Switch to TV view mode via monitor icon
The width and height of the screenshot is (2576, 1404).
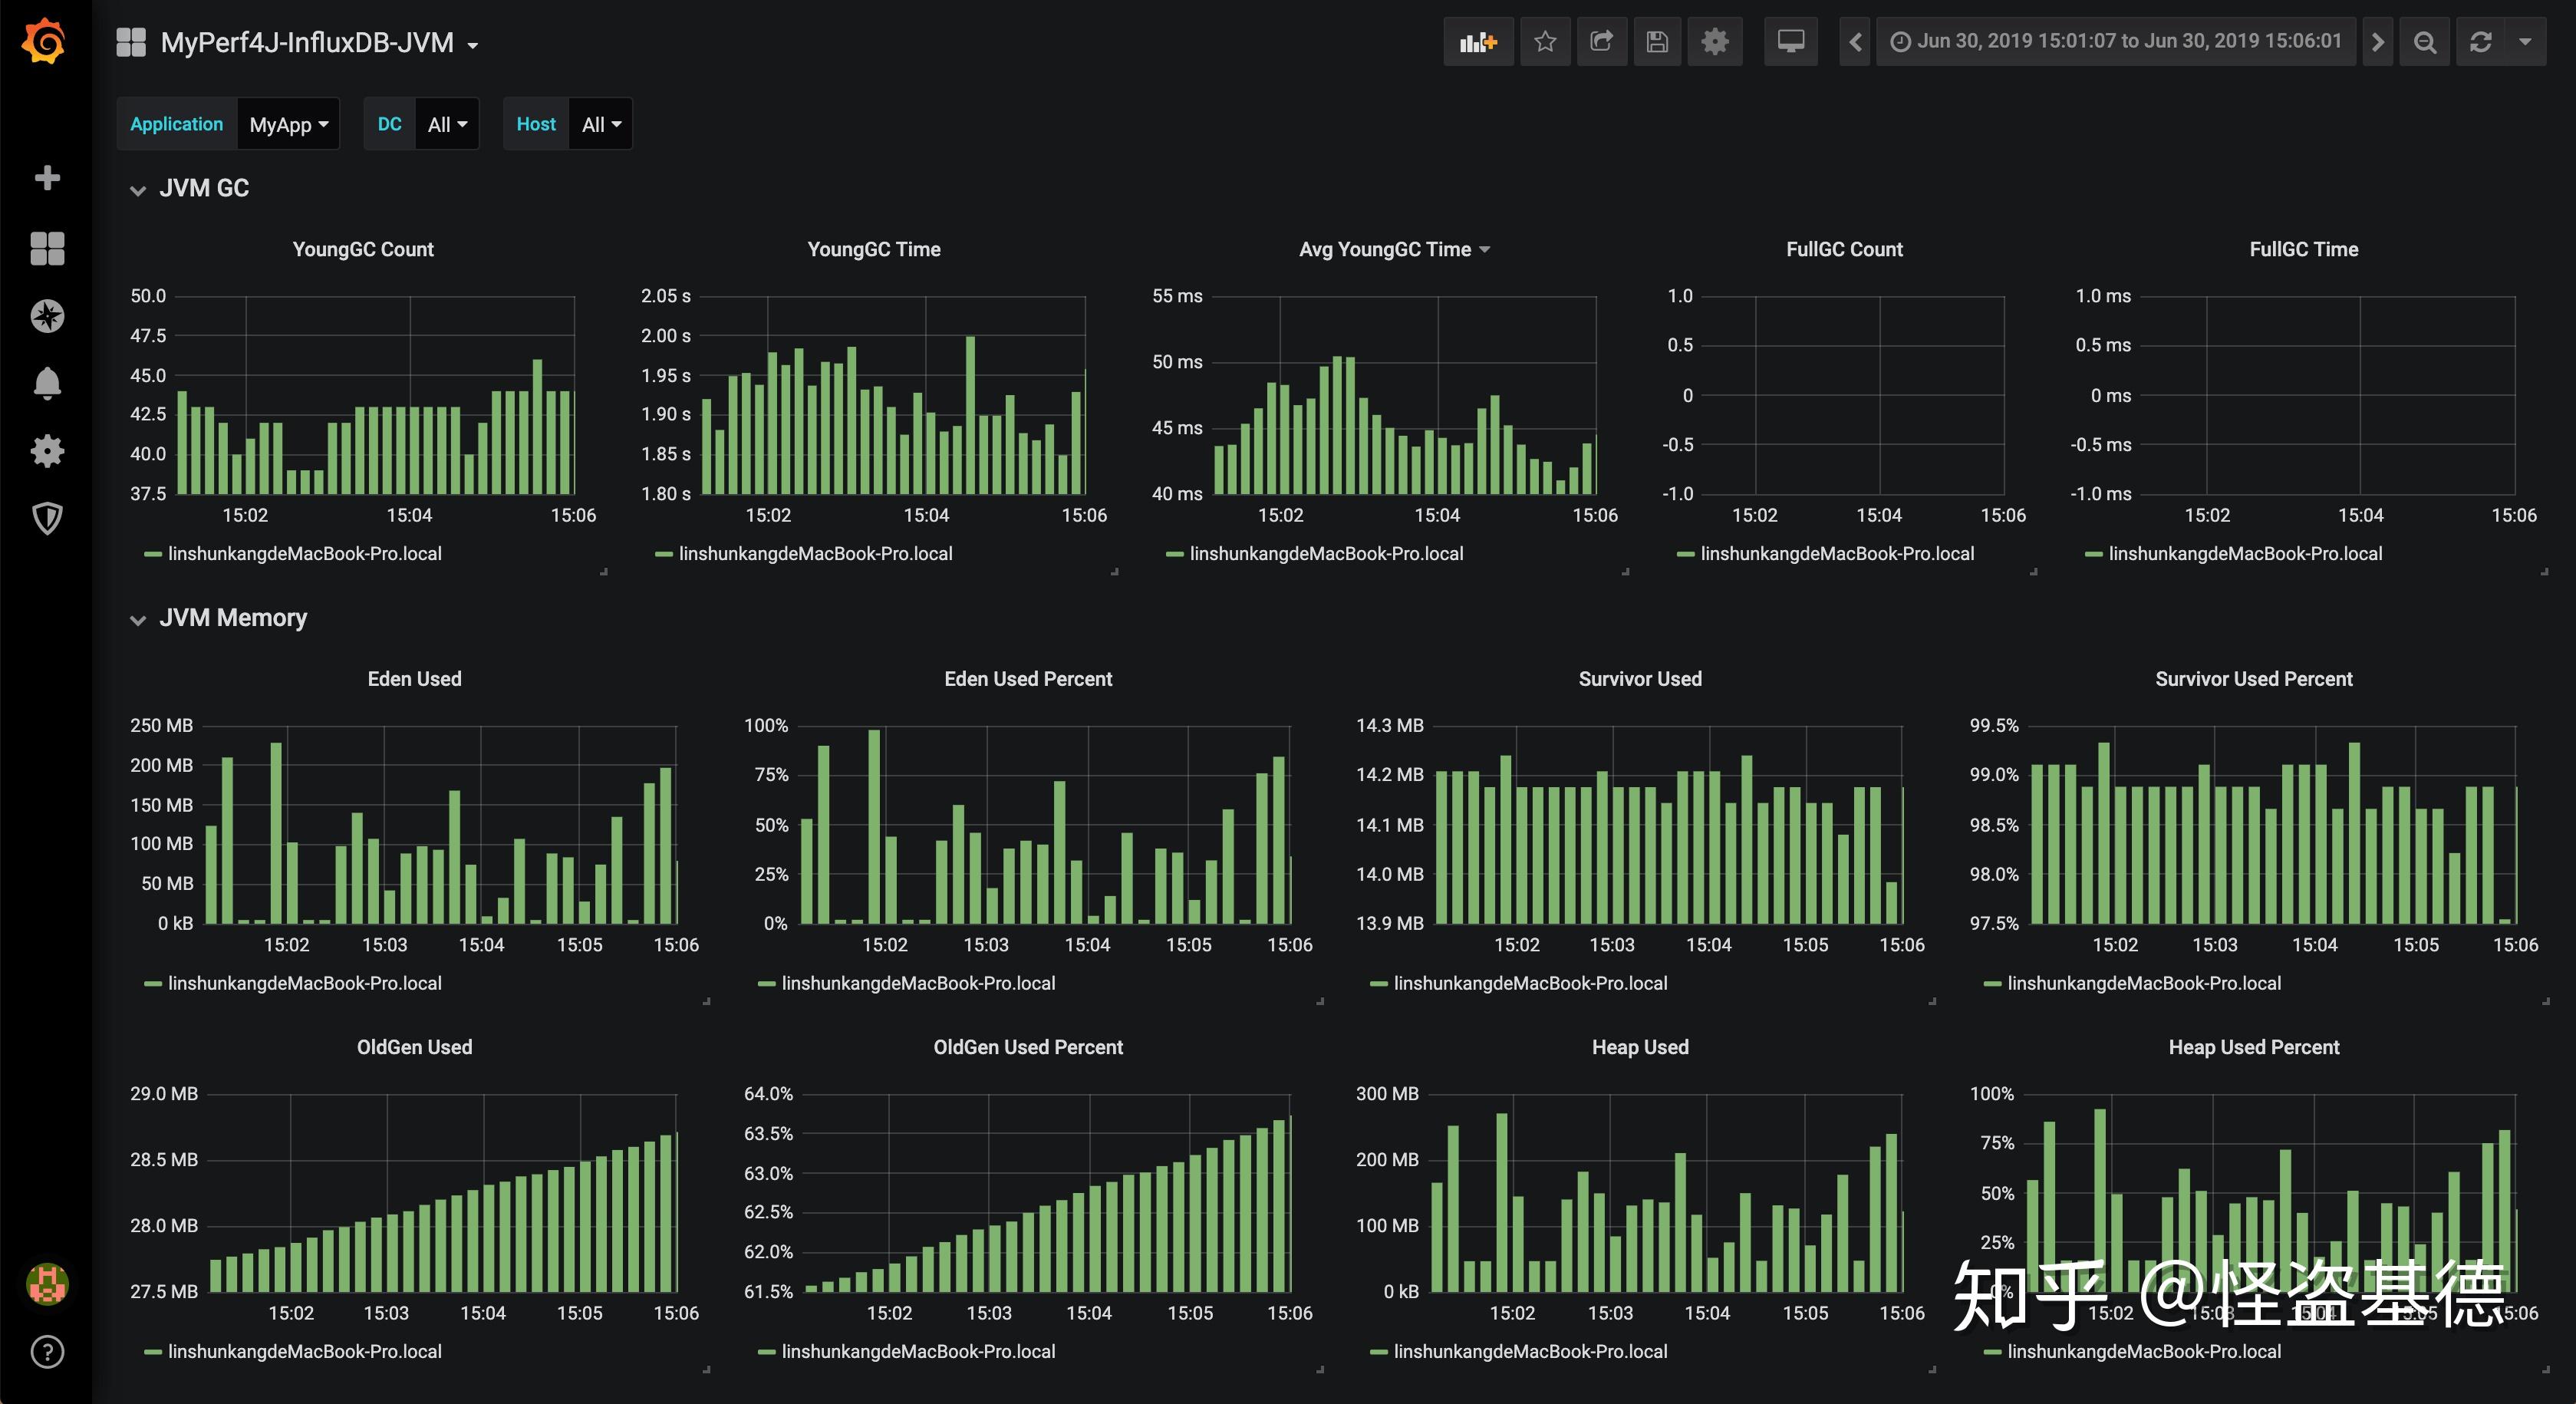[1790, 42]
